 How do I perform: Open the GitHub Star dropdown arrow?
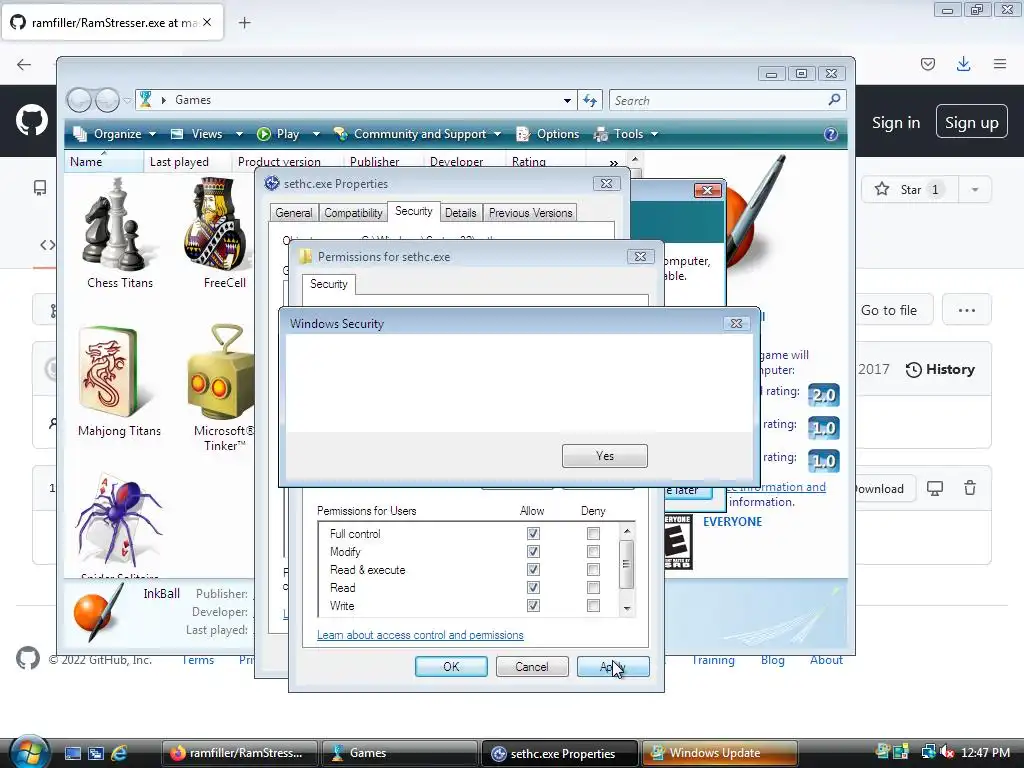974,189
